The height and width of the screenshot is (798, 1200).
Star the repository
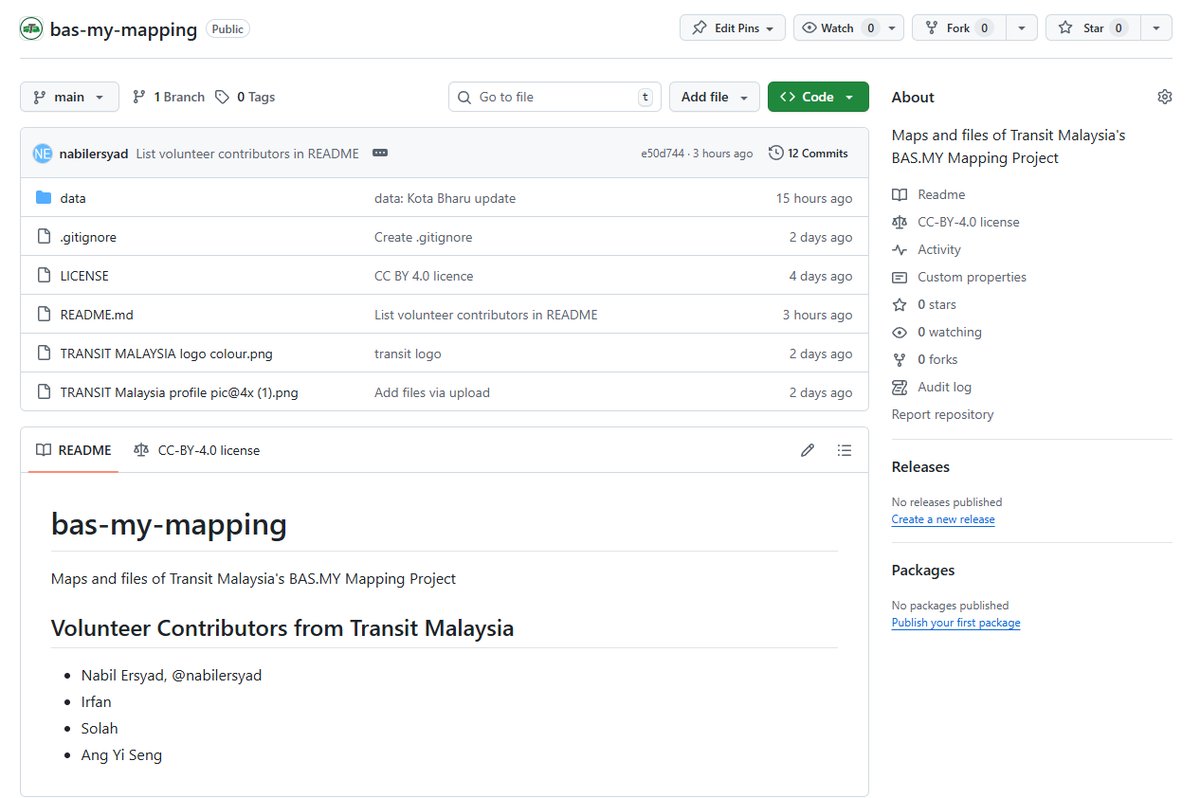tap(1091, 28)
